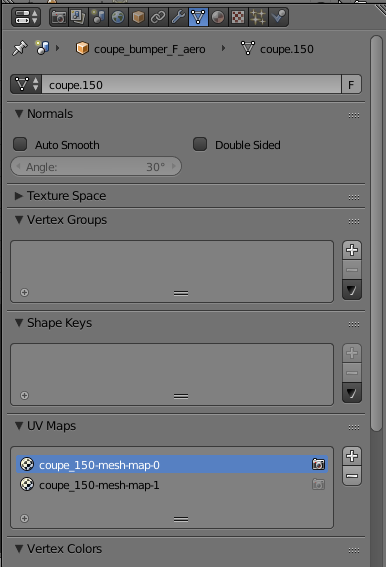This screenshot has width=386, height=567.
Task: Open the Object properties cube tab
Action: 138,17
